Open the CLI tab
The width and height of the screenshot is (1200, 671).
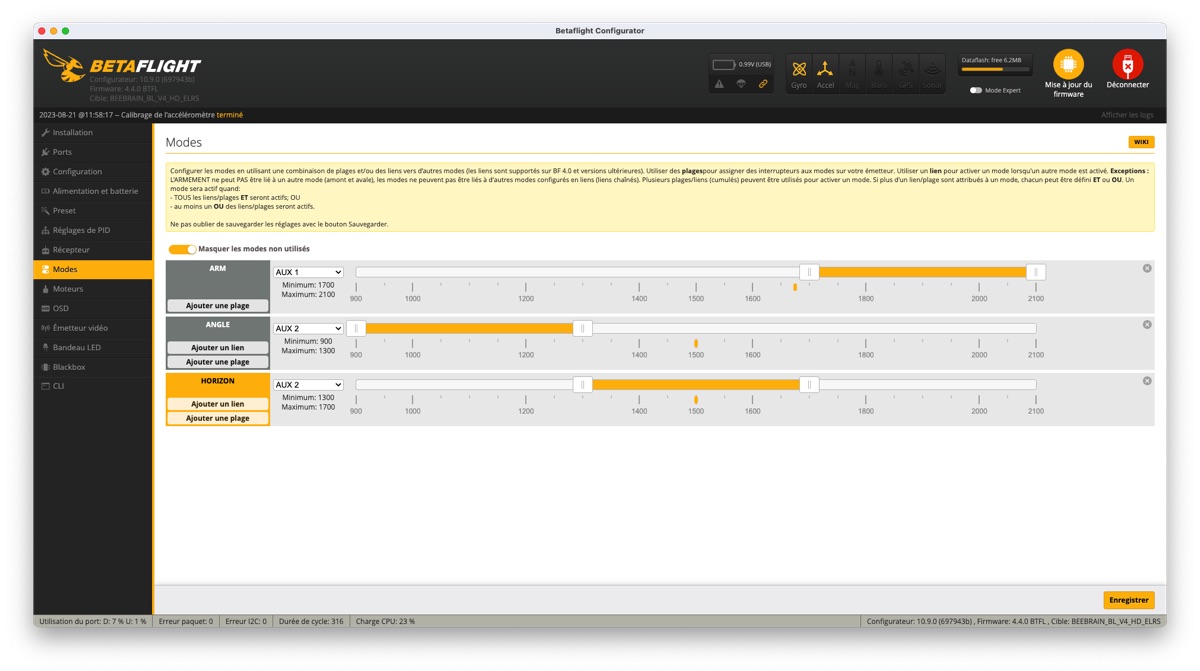(x=93, y=386)
